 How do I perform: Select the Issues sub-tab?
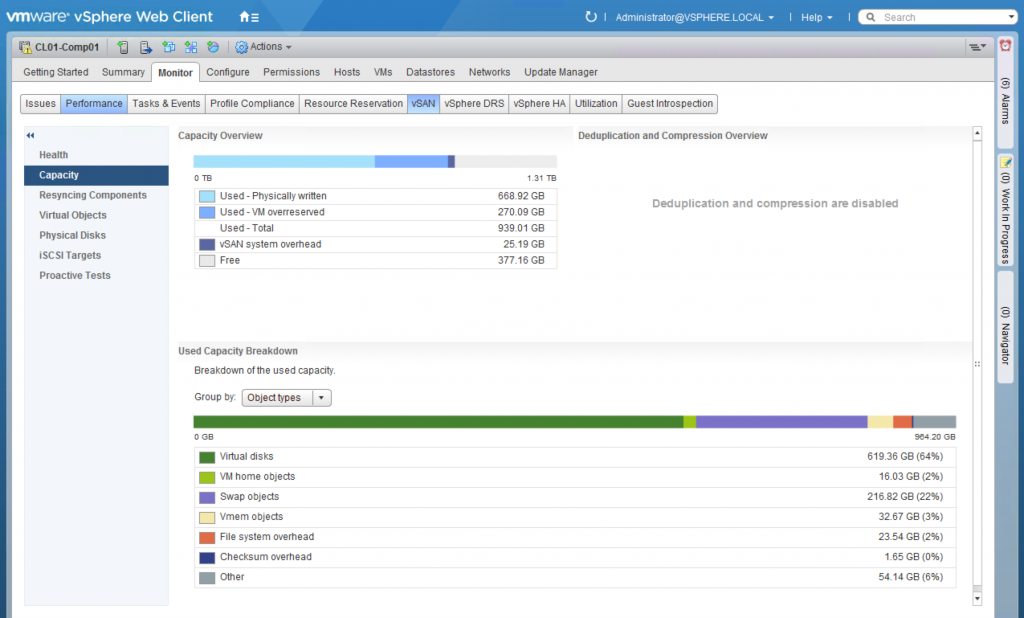pos(40,104)
